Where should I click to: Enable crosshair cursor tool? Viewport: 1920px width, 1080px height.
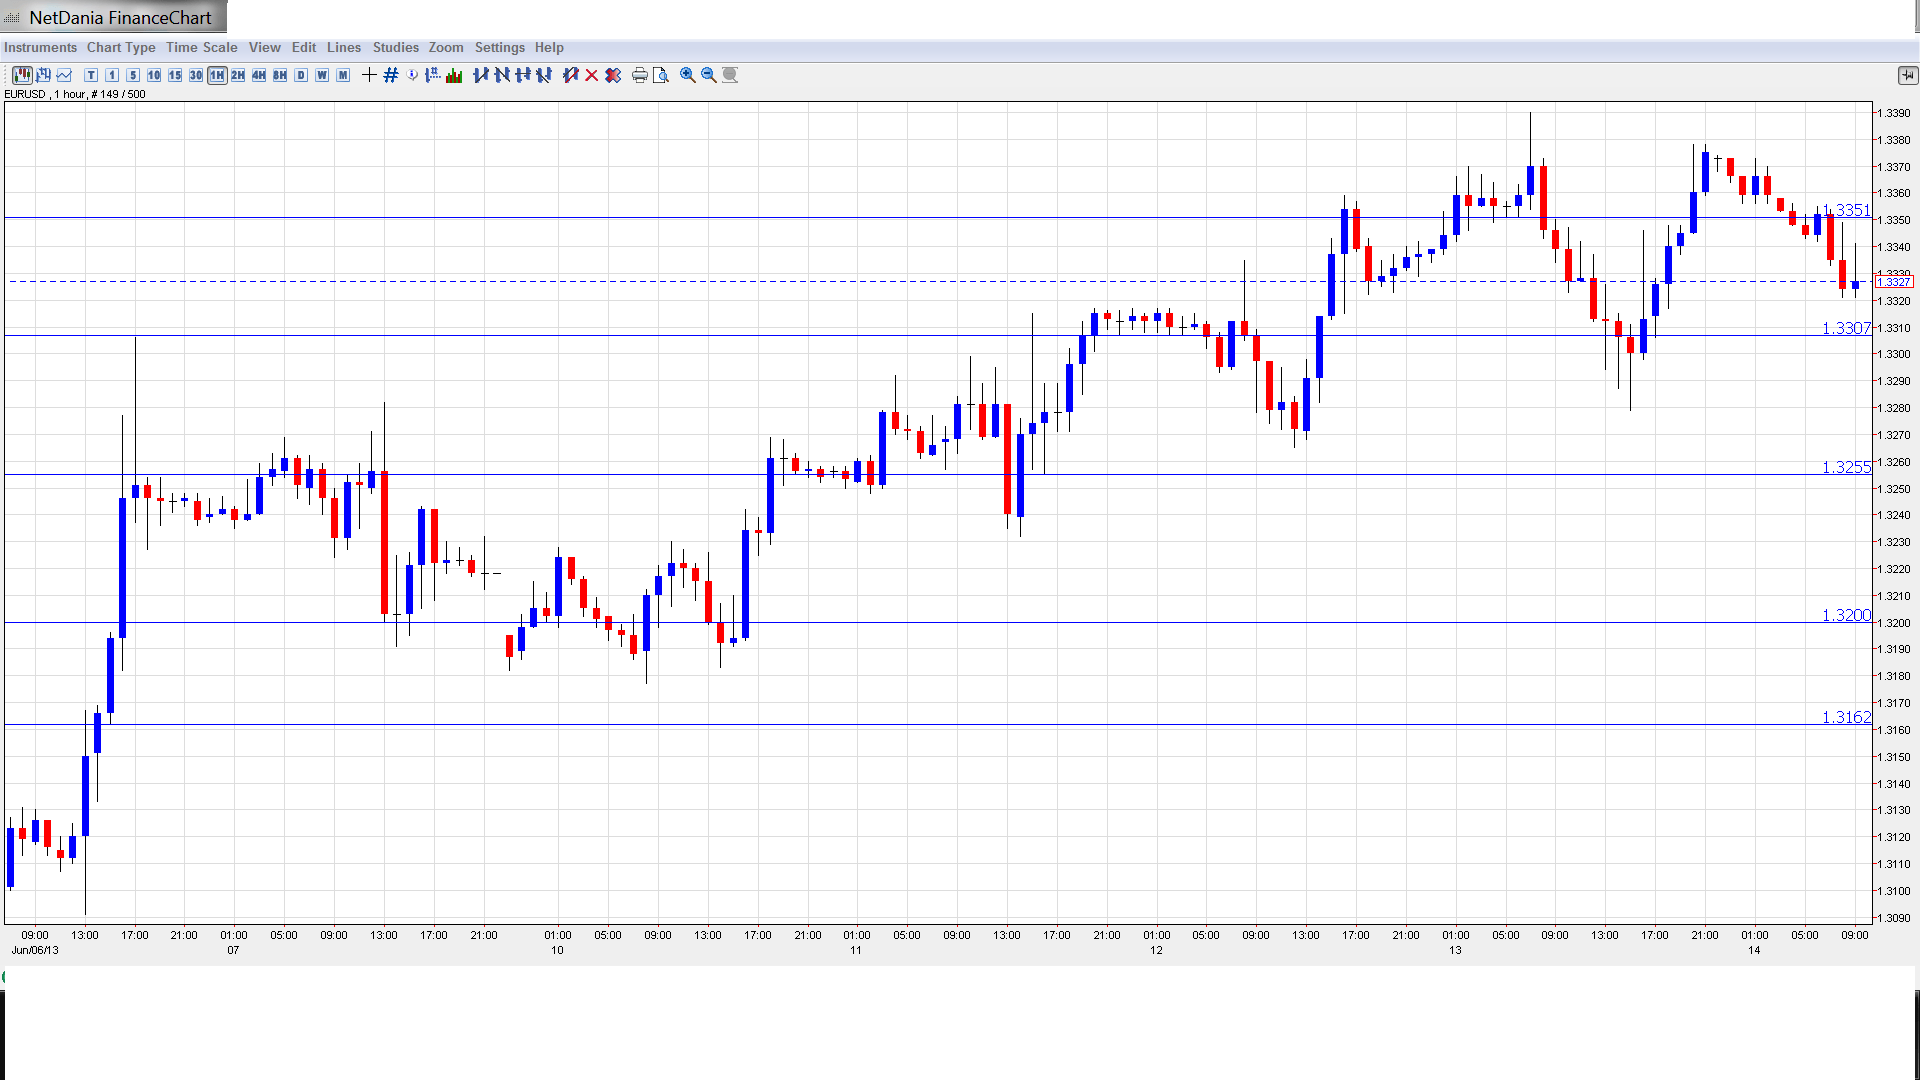pos(369,75)
